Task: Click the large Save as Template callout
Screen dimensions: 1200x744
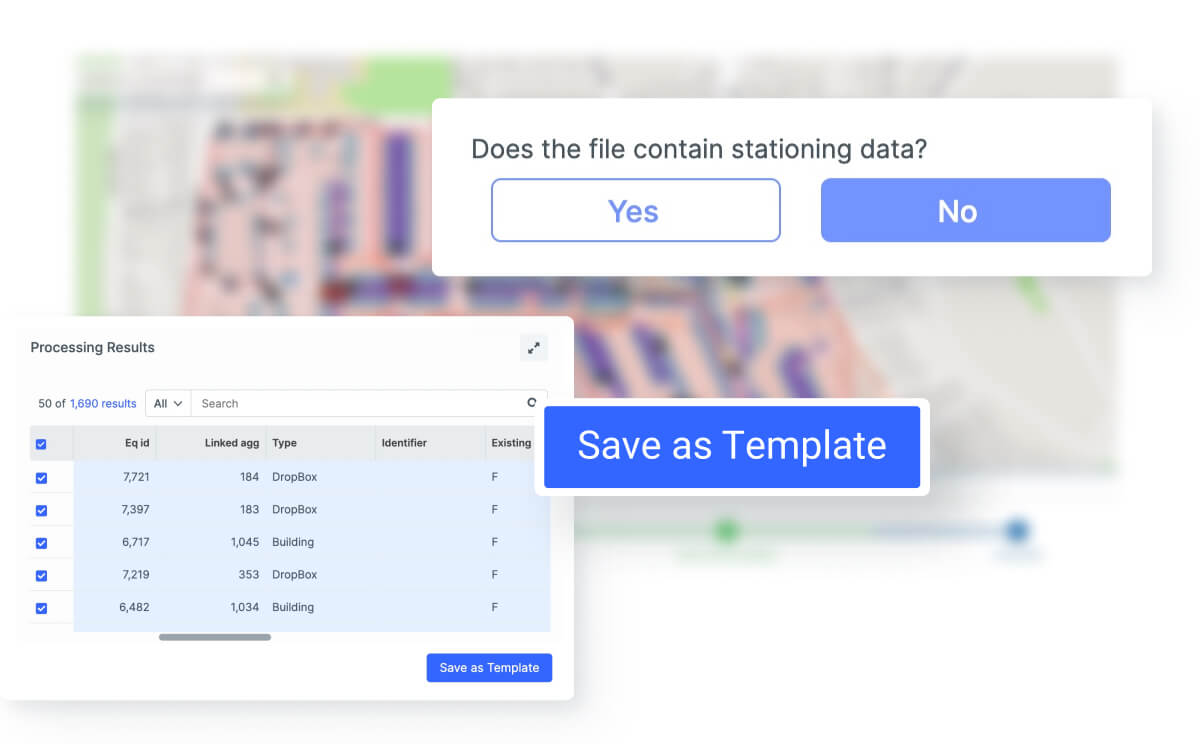Action: 731,446
